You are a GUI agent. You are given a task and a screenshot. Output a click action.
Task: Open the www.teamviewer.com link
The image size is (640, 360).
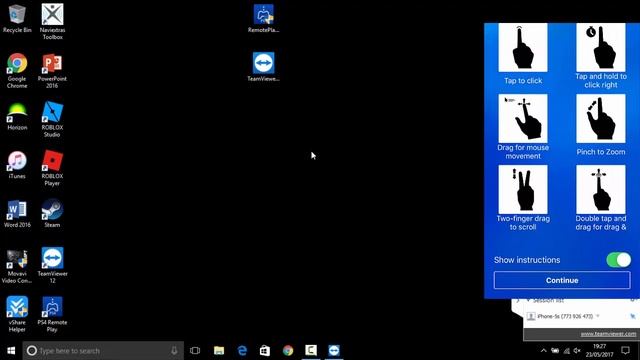(608, 334)
